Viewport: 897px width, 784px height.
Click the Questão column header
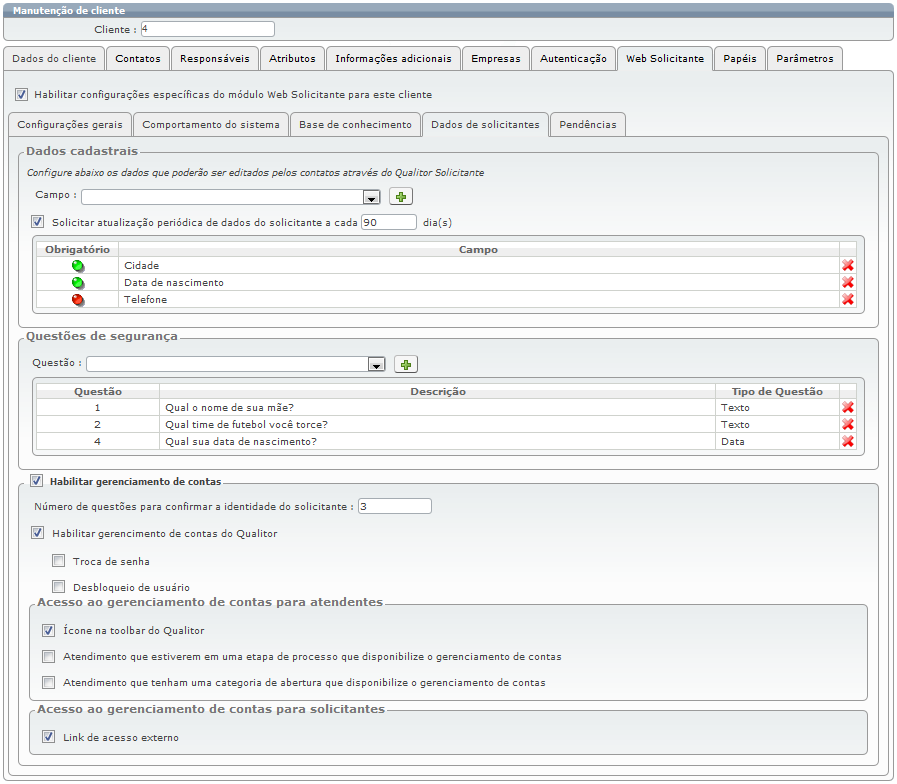98,391
